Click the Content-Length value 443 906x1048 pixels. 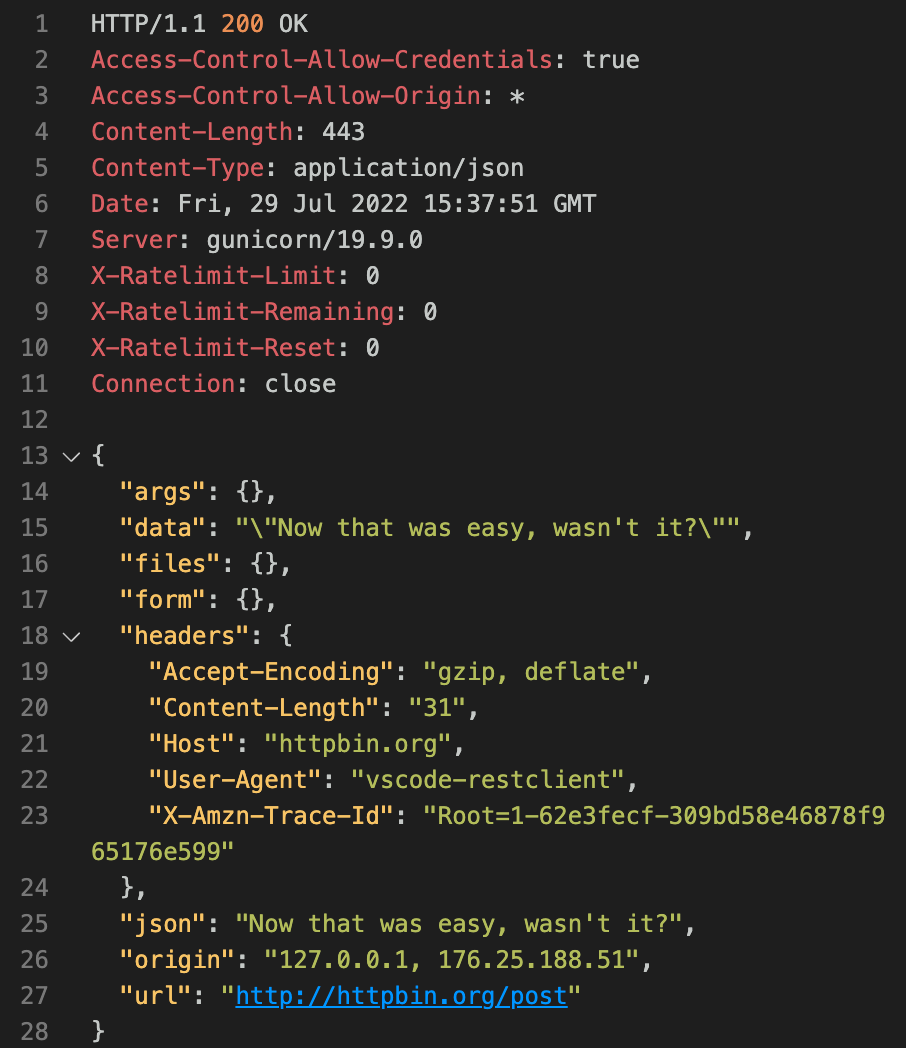click(343, 131)
